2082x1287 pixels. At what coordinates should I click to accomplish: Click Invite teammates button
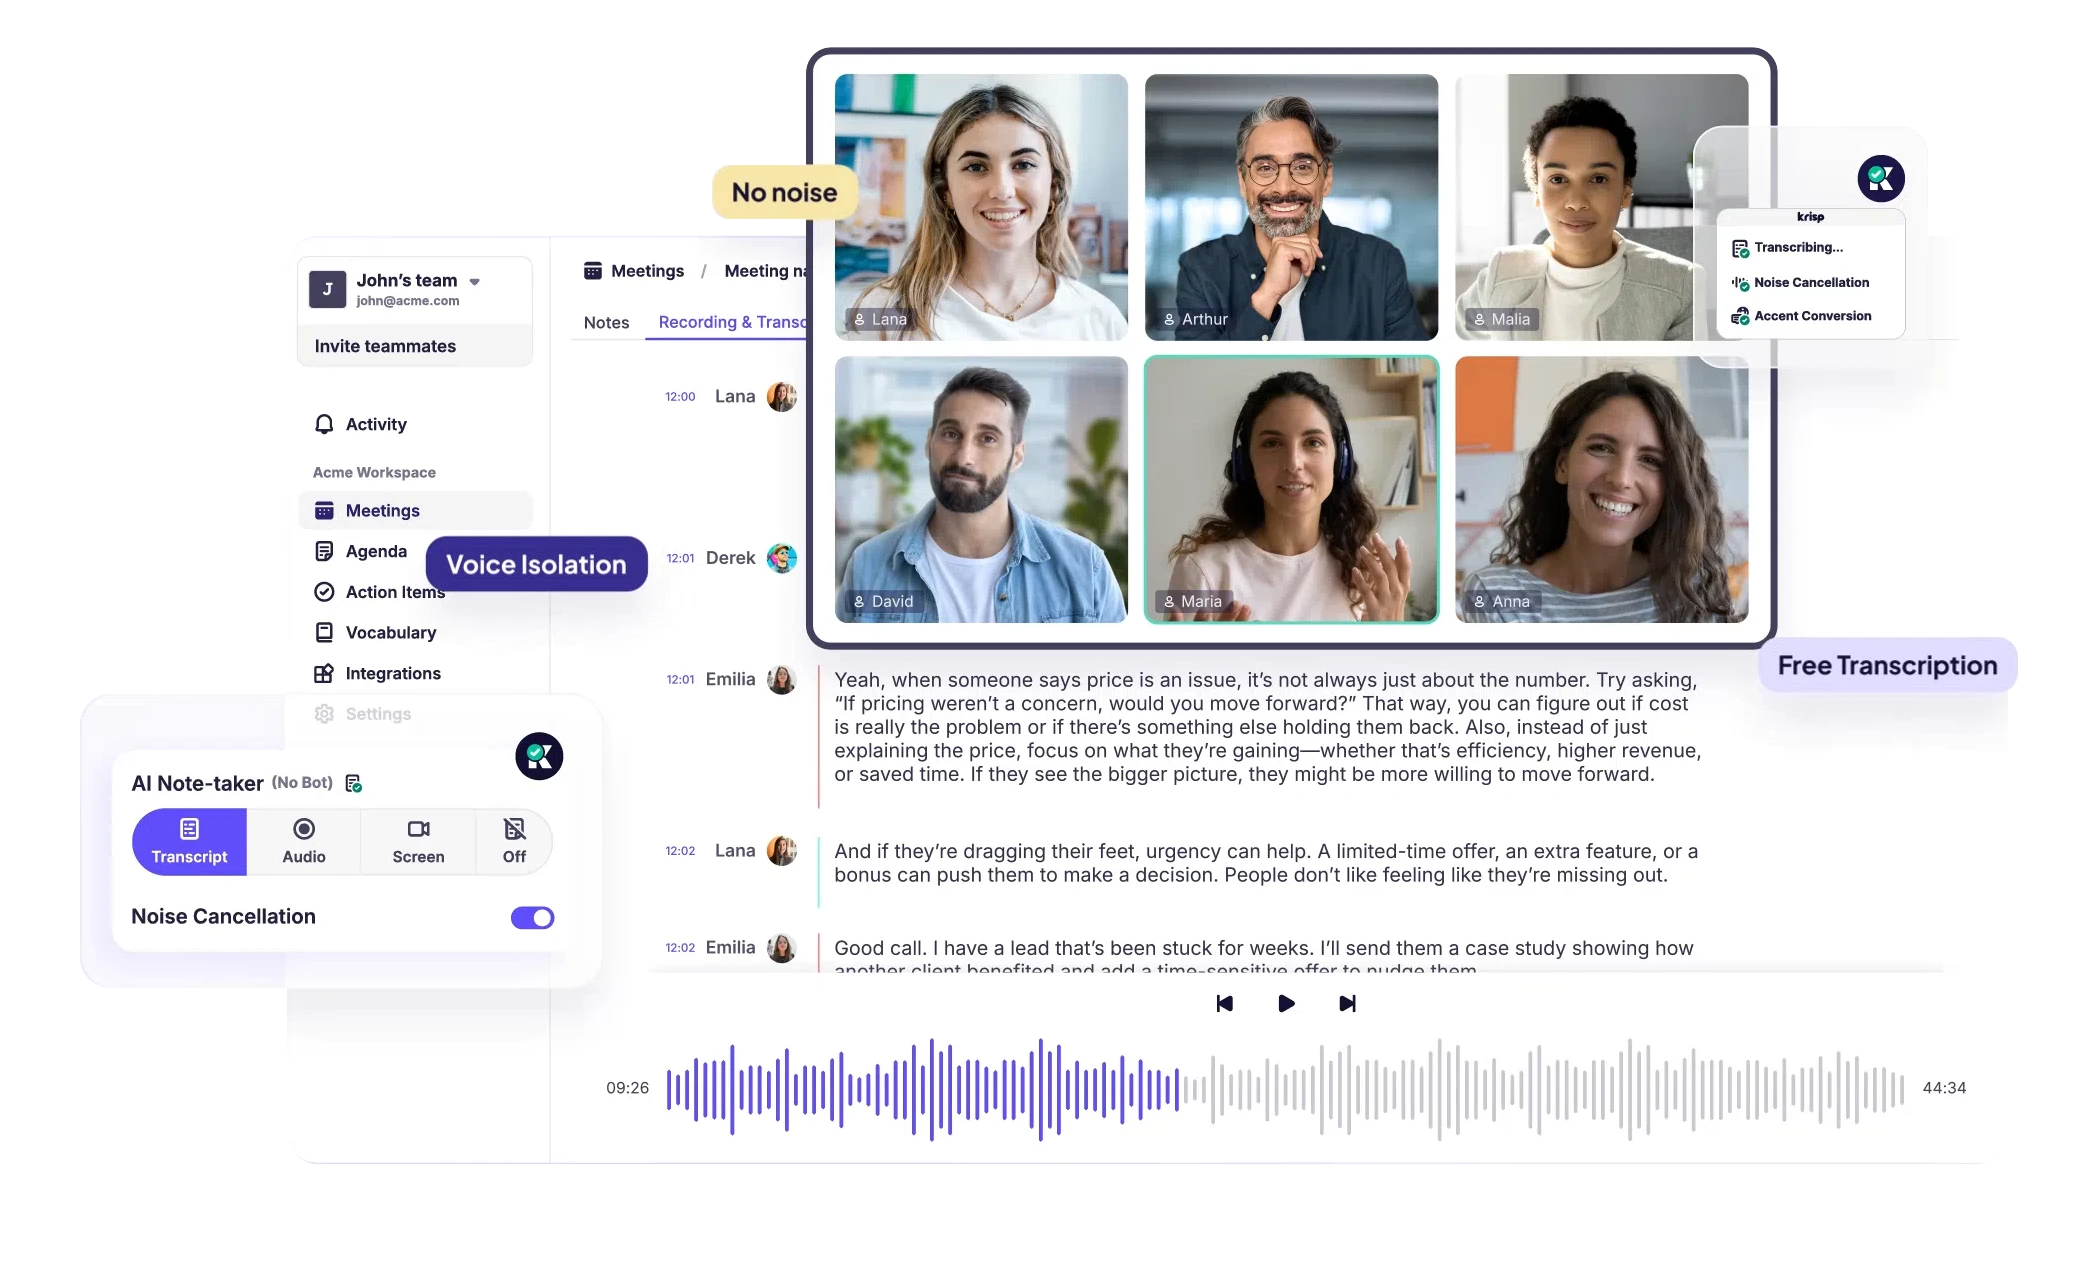(385, 346)
